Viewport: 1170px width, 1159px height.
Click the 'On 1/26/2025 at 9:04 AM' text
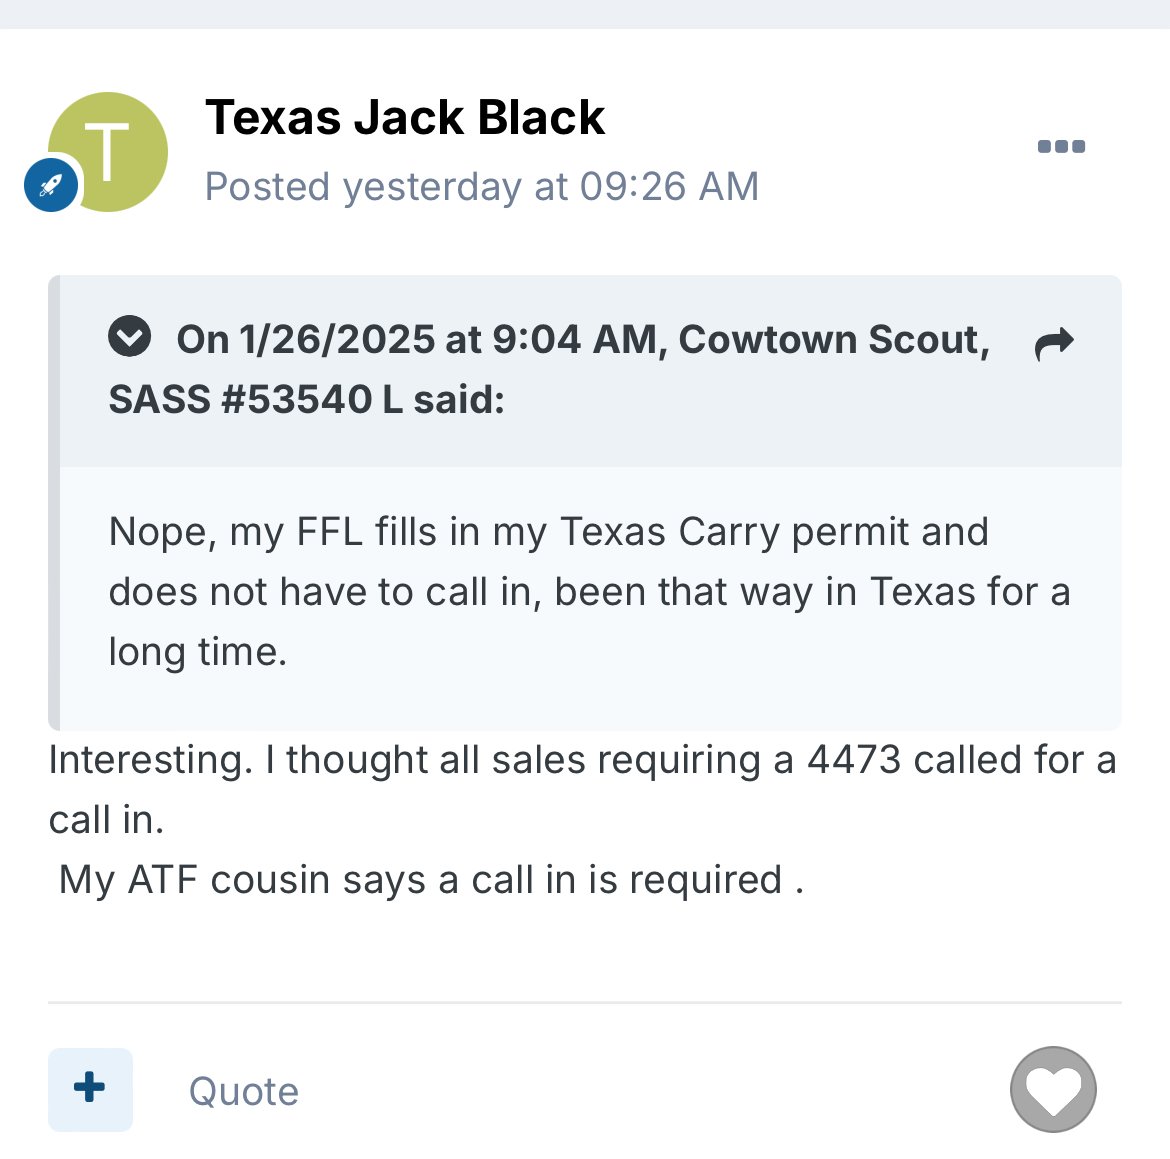(417, 340)
